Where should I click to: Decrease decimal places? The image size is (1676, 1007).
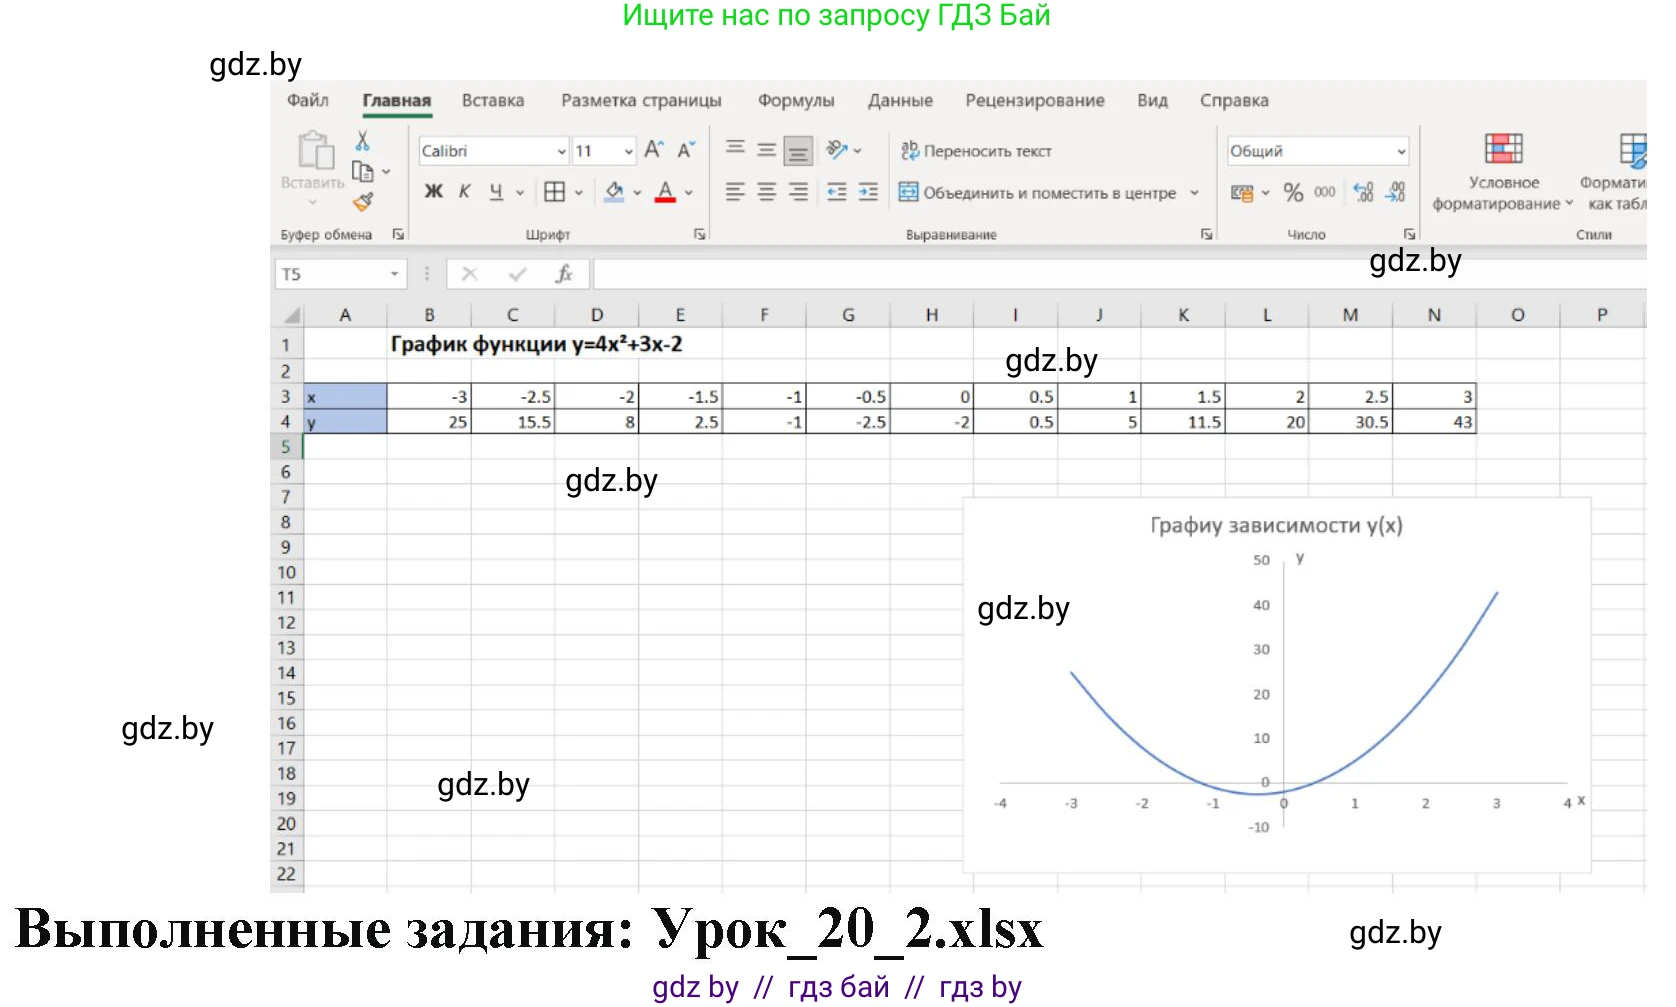pos(1395,192)
